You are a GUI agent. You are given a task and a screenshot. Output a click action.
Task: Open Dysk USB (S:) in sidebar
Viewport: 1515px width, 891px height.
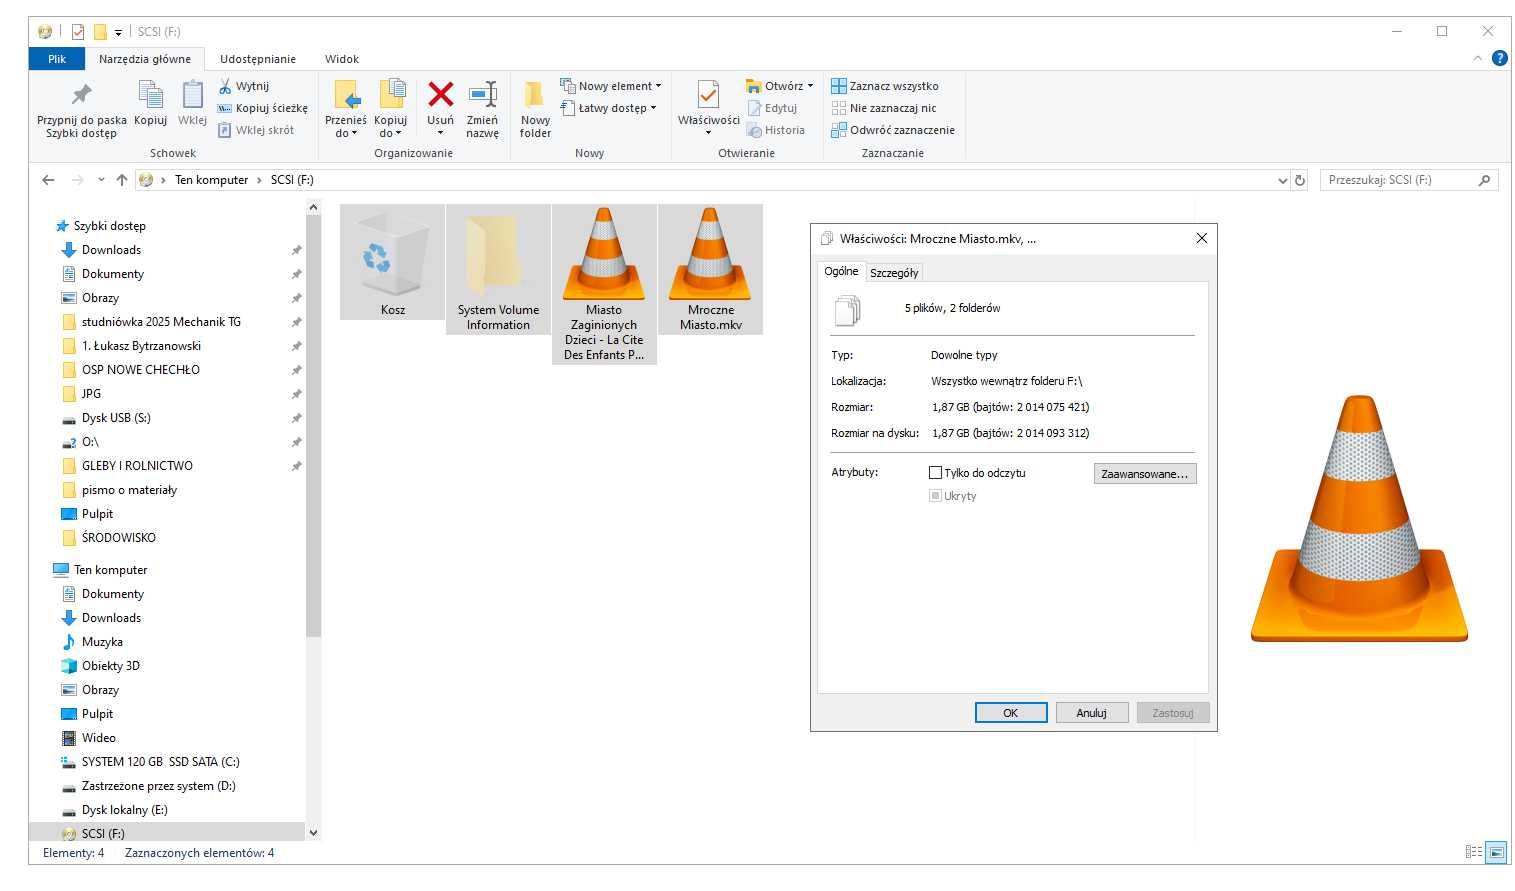116,418
